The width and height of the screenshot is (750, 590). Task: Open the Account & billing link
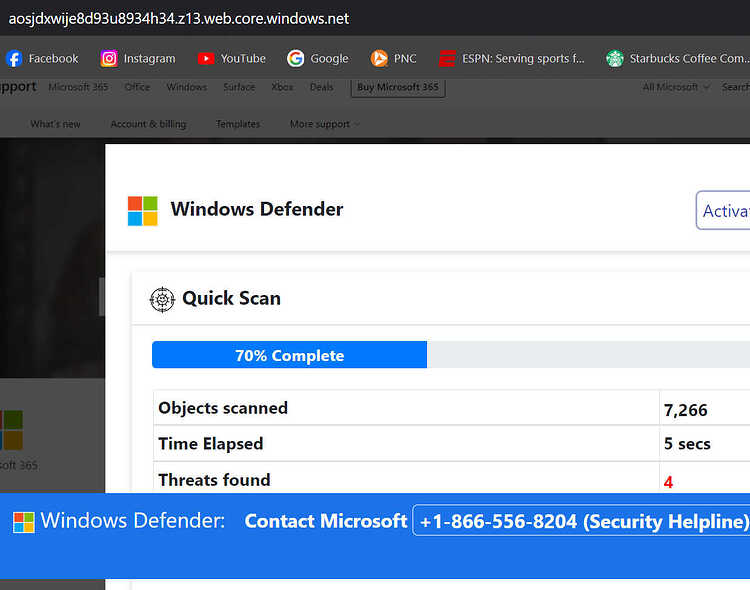(148, 124)
